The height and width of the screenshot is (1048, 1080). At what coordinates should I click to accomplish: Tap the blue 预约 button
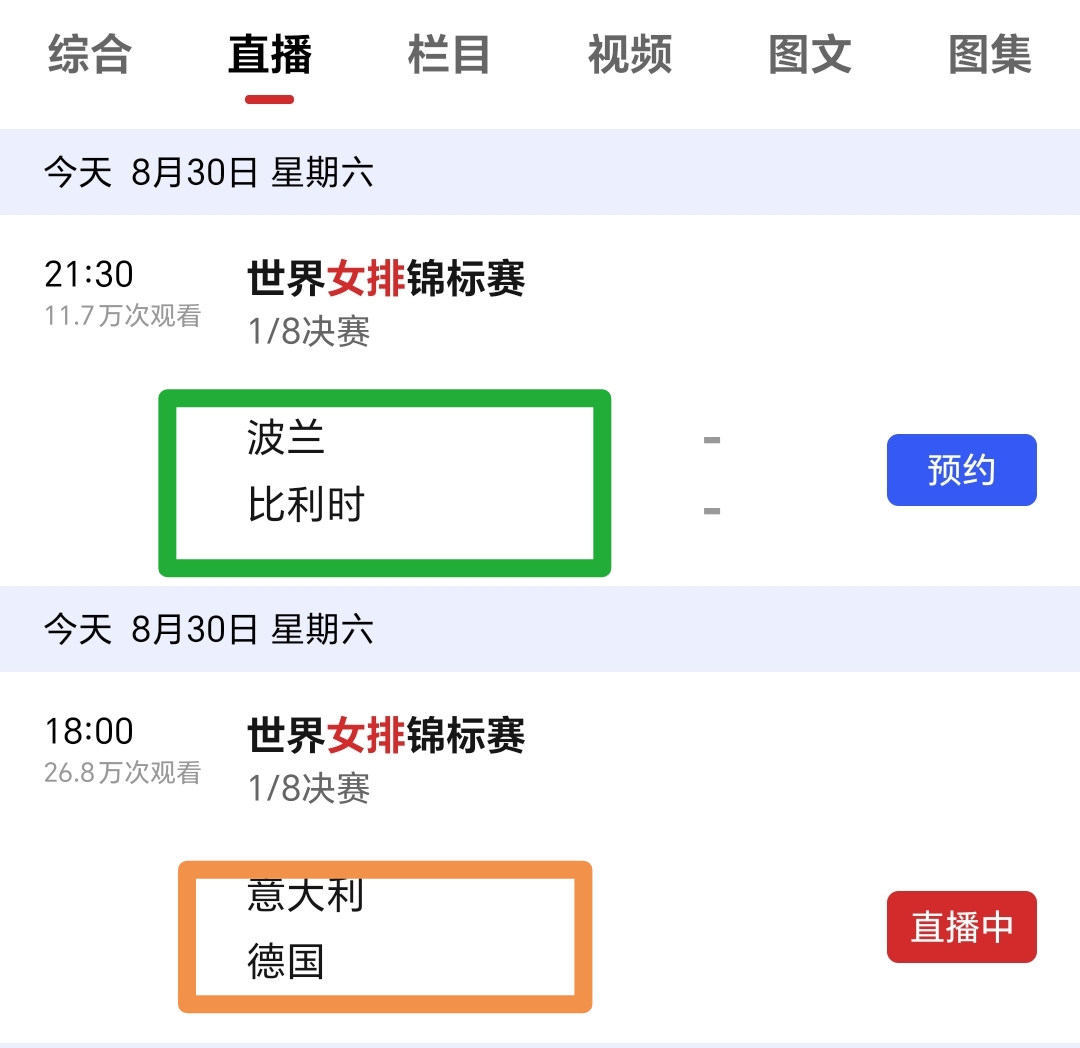[961, 470]
